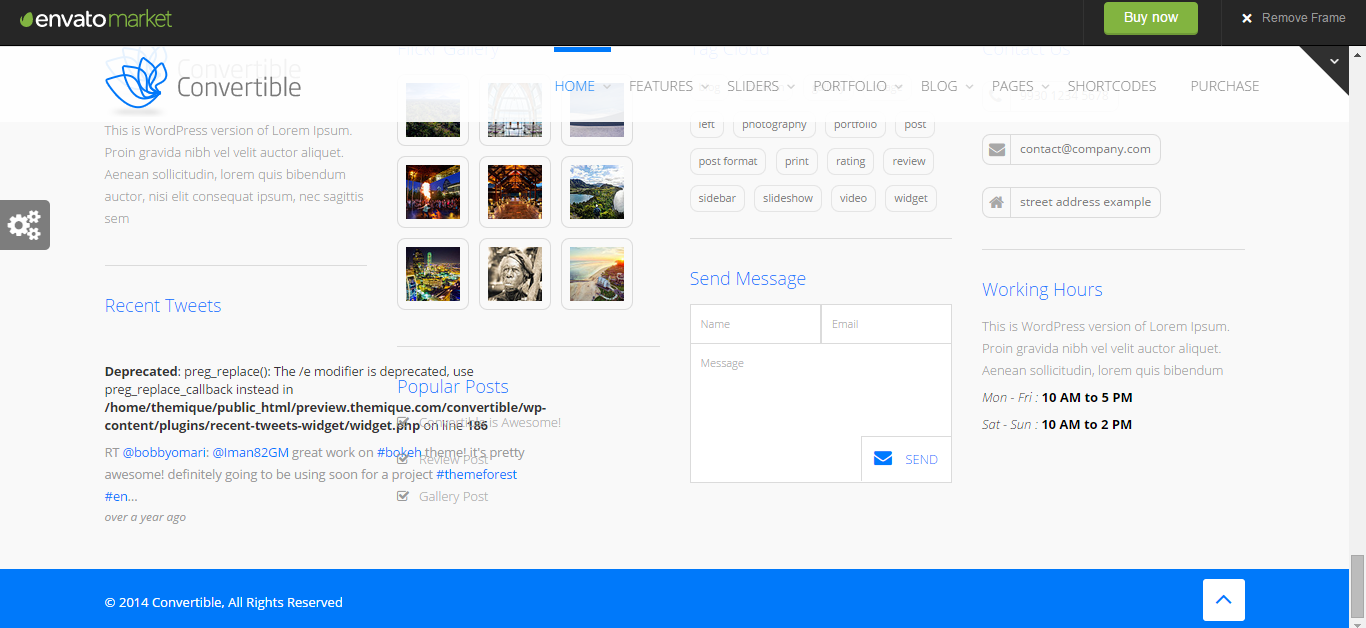Click the page vertical scrollbar thumb
1366x628 pixels.
[1357, 588]
